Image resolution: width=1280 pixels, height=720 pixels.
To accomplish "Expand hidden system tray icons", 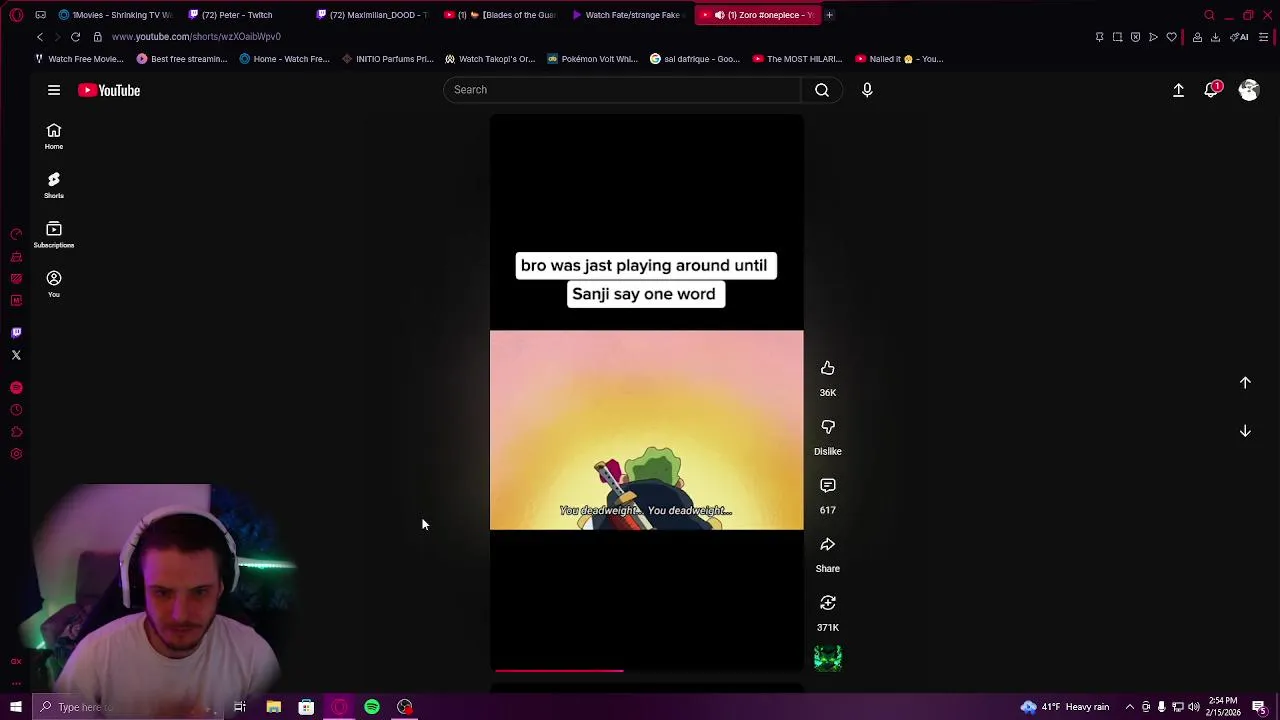I will pos(1129,707).
